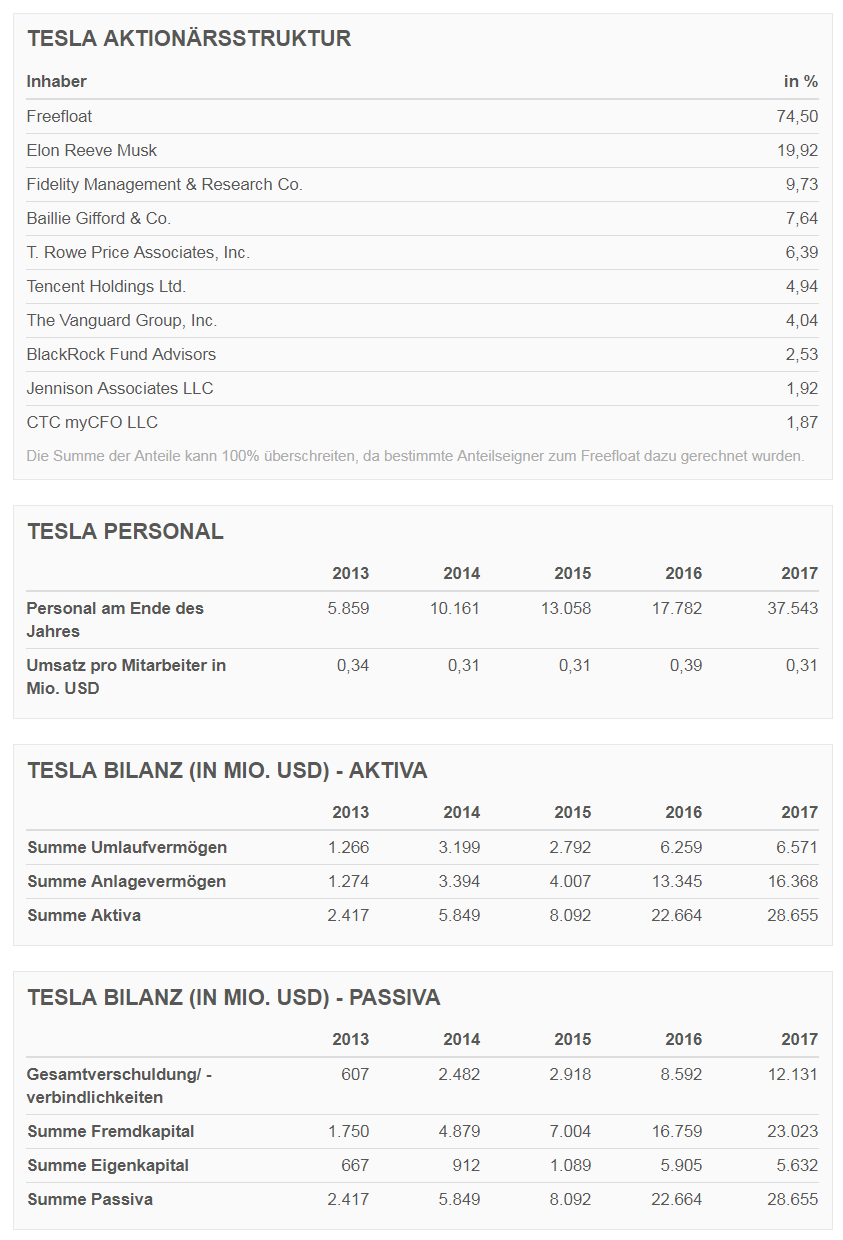The image size is (843, 1240).
Task: Click the Freefloat shareholder row
Action: click(x=422, y=116)
